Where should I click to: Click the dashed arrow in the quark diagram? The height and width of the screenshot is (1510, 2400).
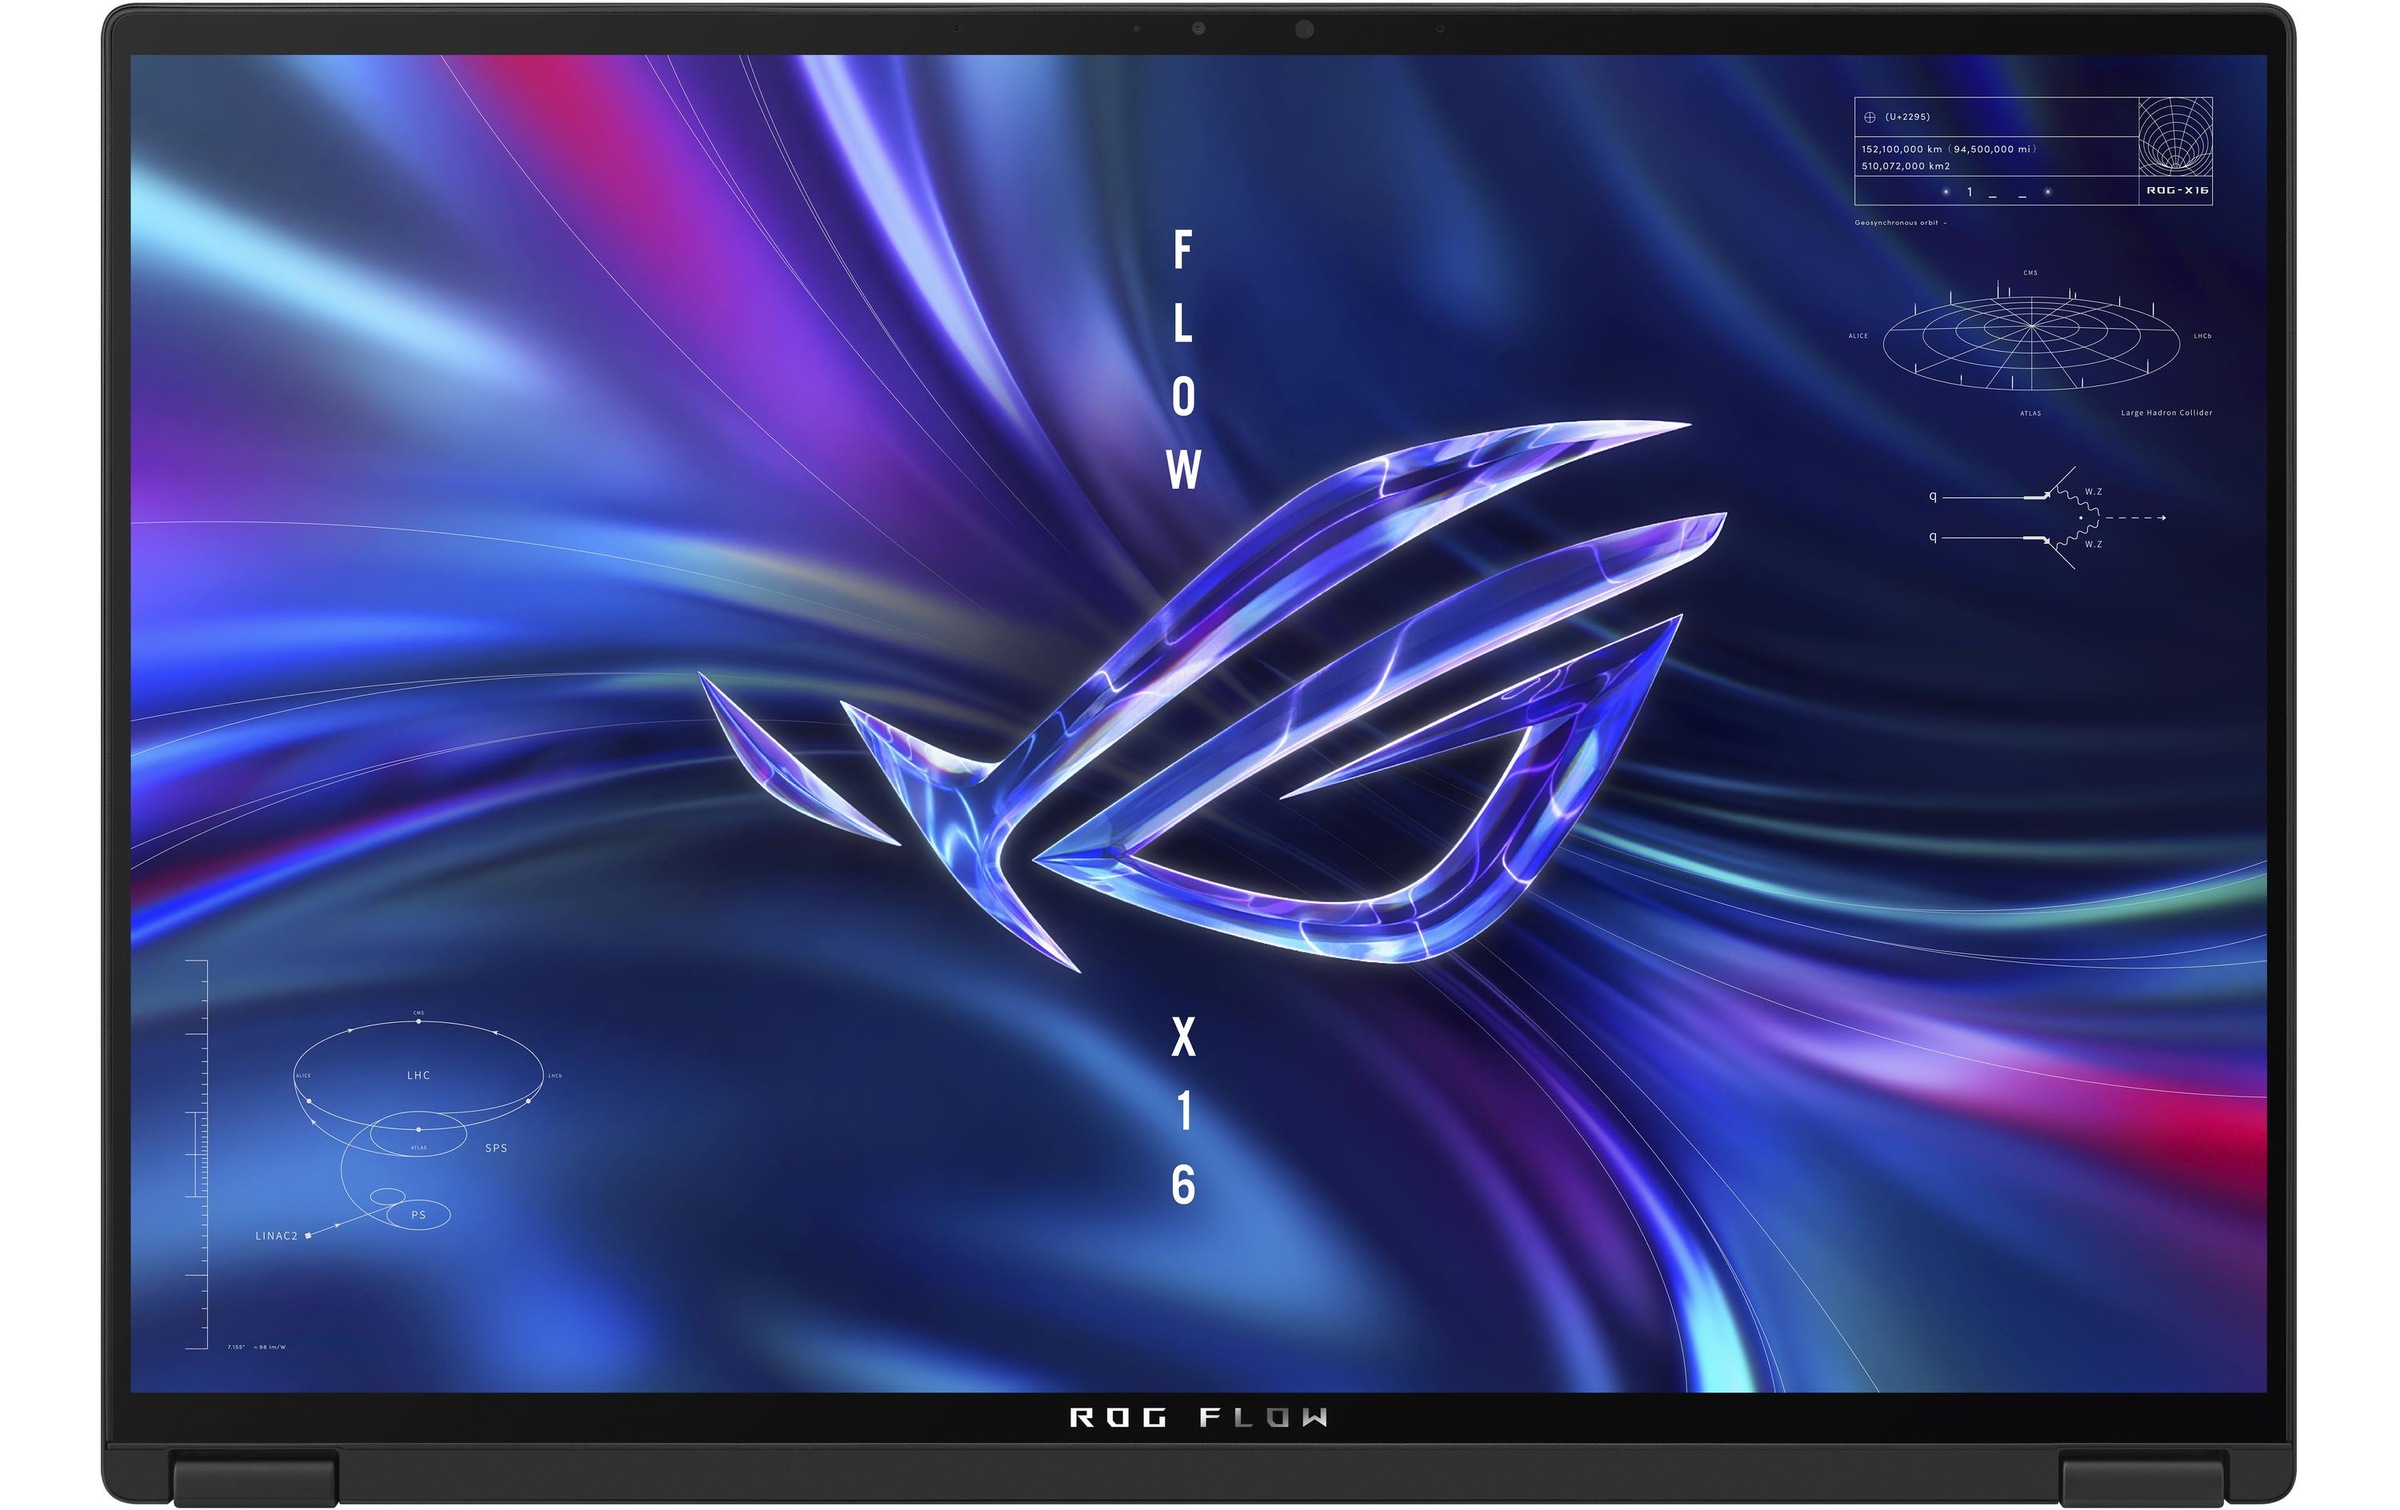tap(2134, 518)
